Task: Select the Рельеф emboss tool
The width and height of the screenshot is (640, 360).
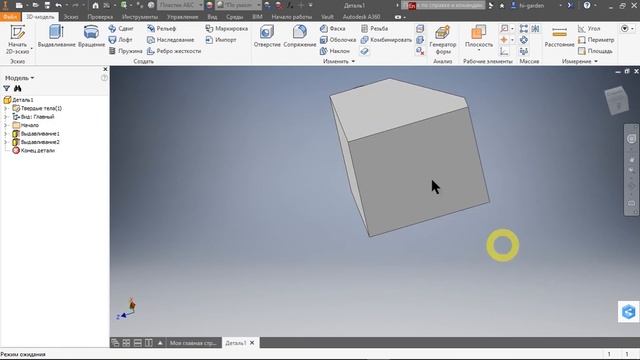Action: [162, 29]
